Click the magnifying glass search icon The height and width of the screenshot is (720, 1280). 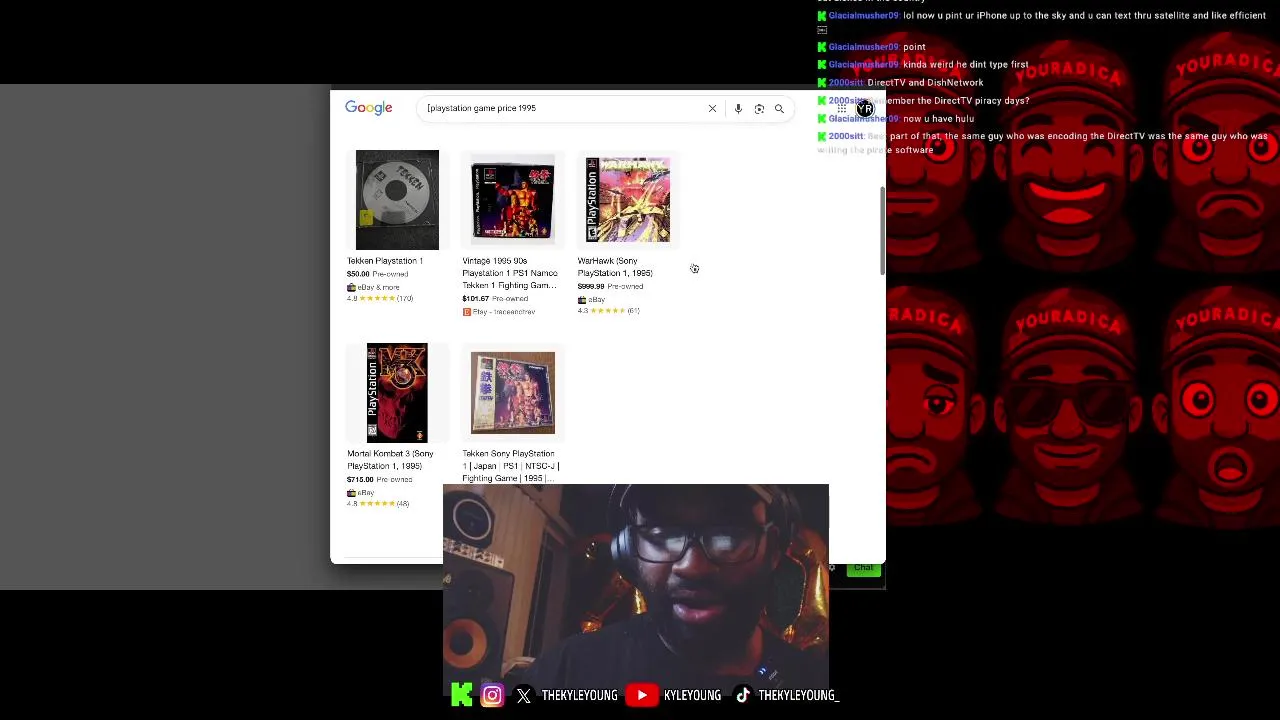pyautogui.click(x=779, y=108)
